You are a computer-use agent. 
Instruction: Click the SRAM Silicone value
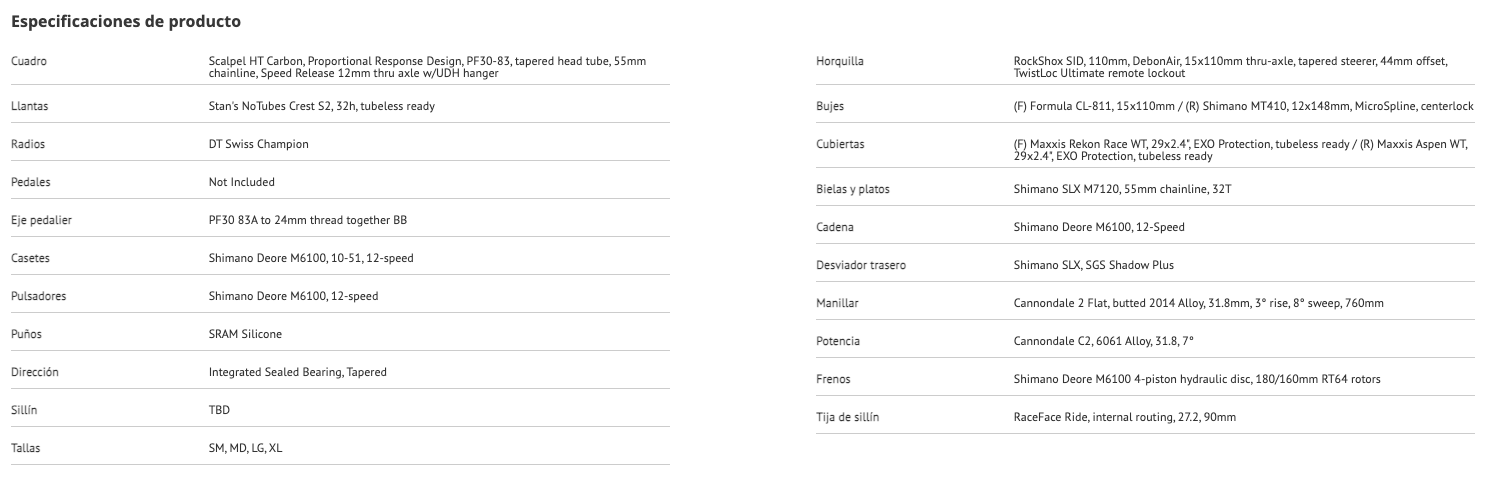[x=245, y=334]
